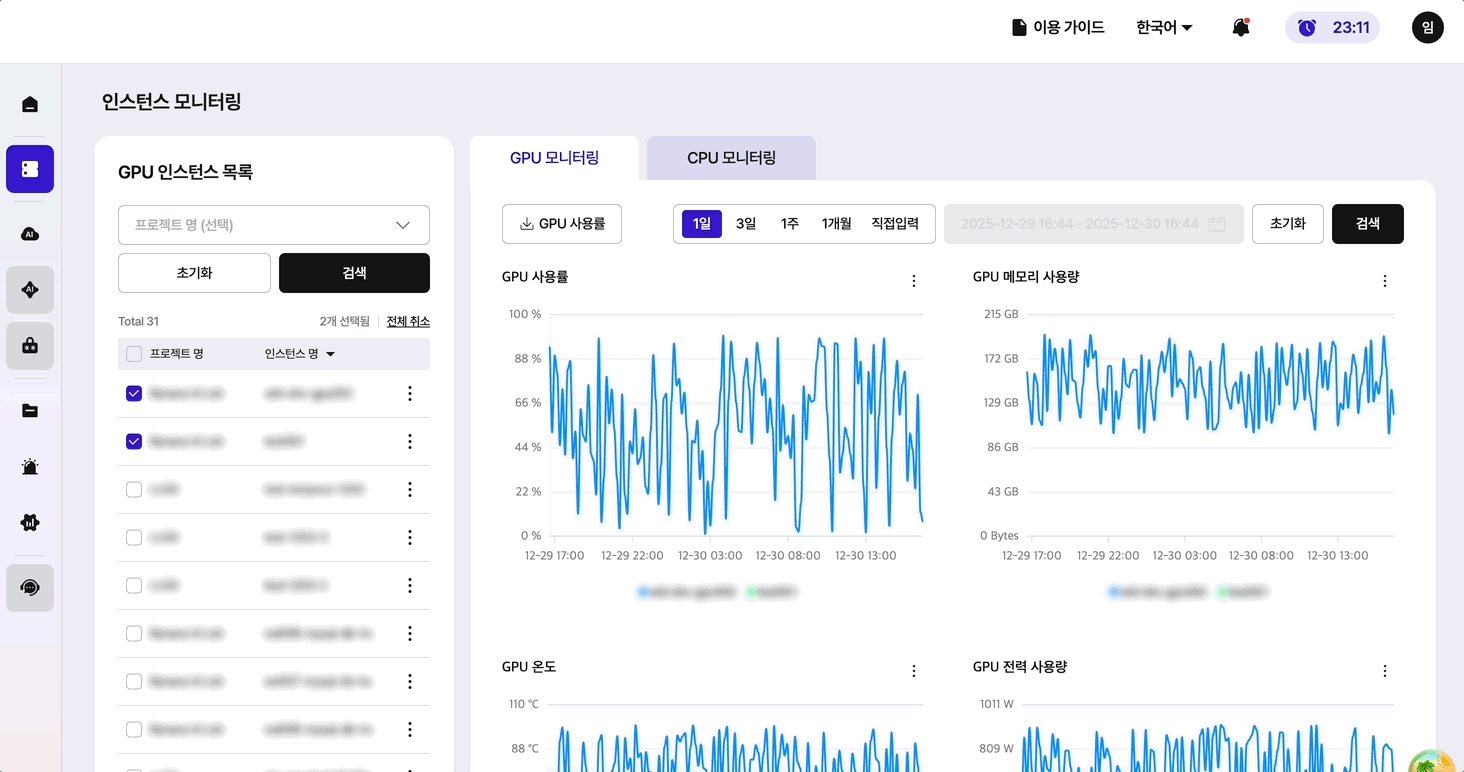Click the Total 31 count text
The image size is (1464, 772).
(x=138, y=321)
